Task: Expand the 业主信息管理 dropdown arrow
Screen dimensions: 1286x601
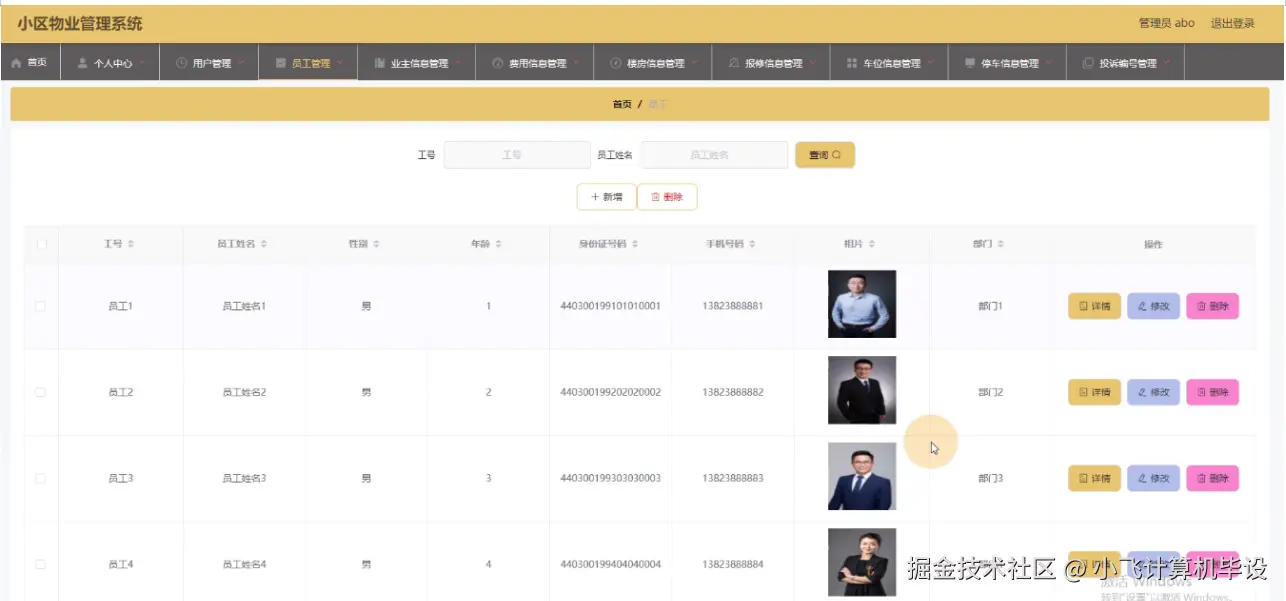Action: 457,63
